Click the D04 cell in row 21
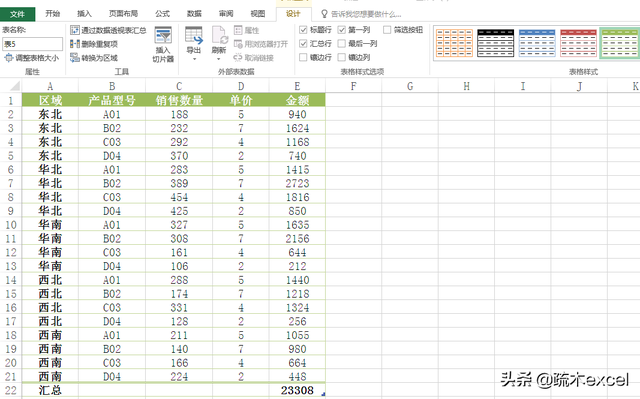Viewport: 640px width, 399px height. coord(112,377)
